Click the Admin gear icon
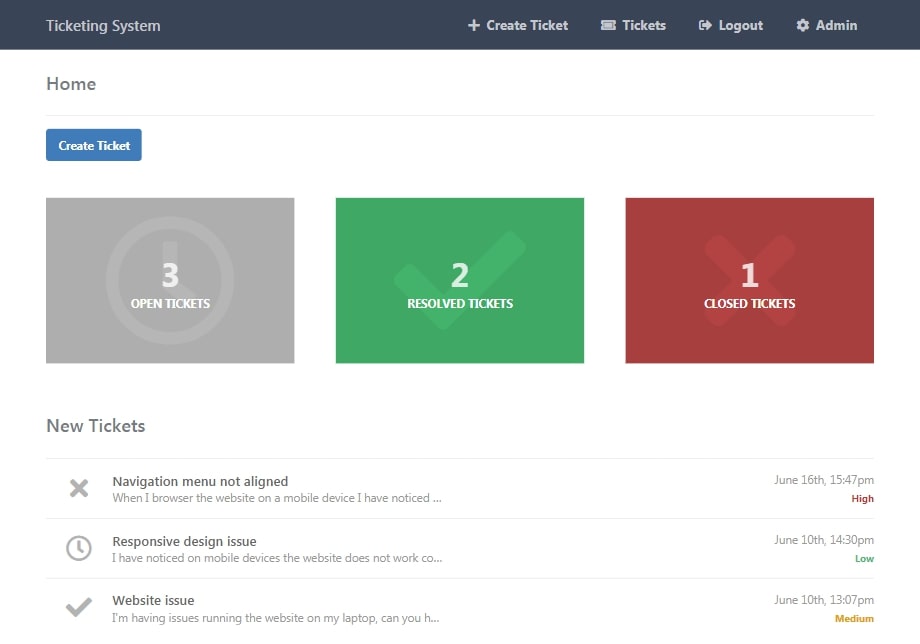Screen dimensions: 920x644 [x=802, y=25]
